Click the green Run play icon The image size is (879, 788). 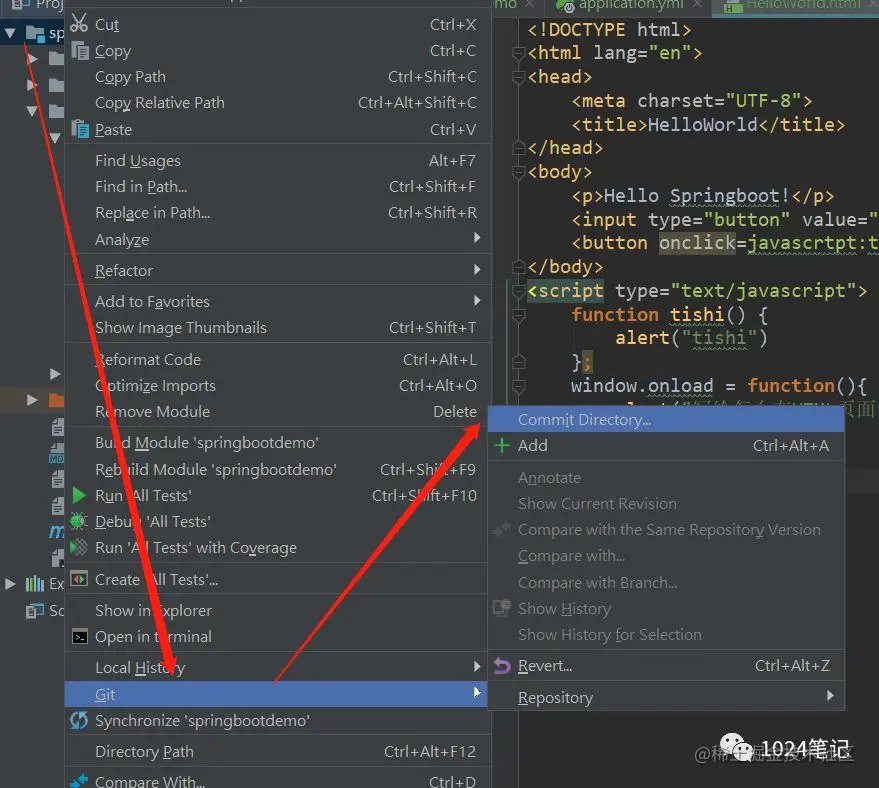(79, 495)
